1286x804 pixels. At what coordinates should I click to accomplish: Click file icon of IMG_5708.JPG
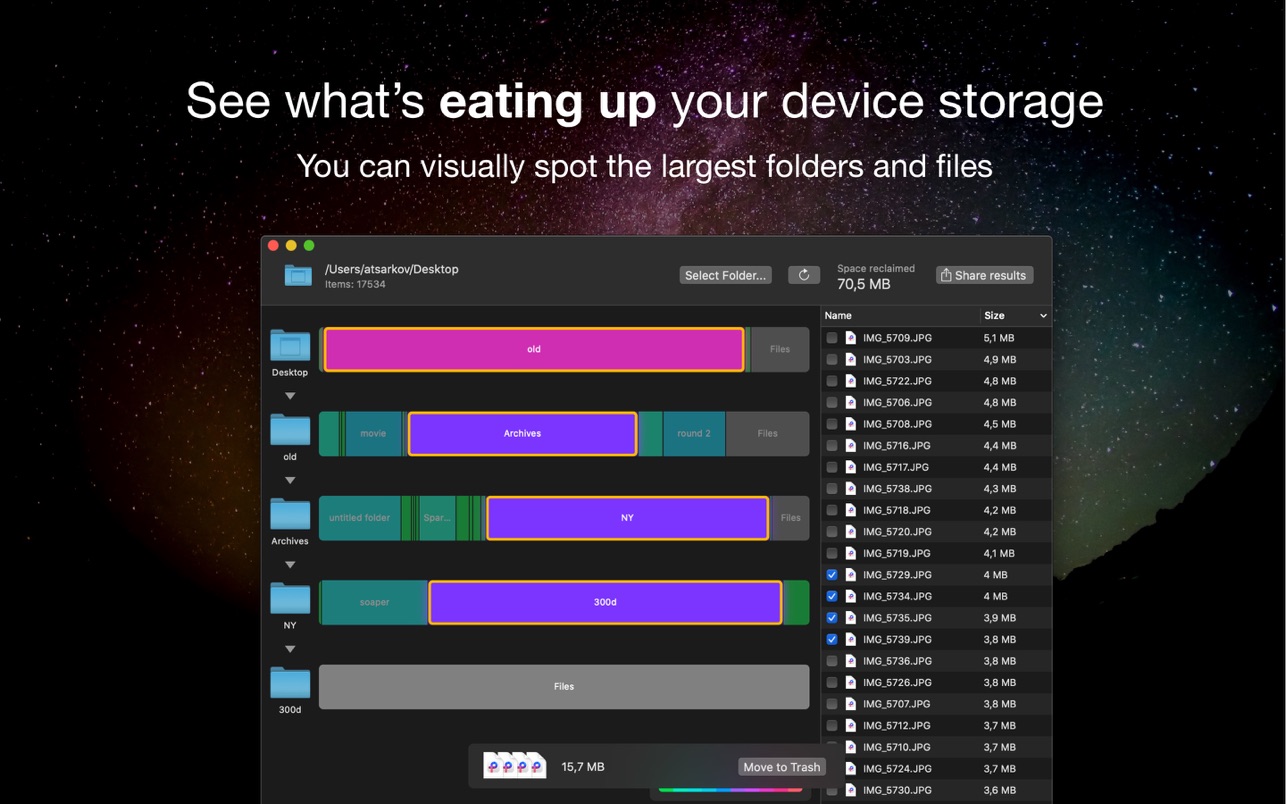851,424
